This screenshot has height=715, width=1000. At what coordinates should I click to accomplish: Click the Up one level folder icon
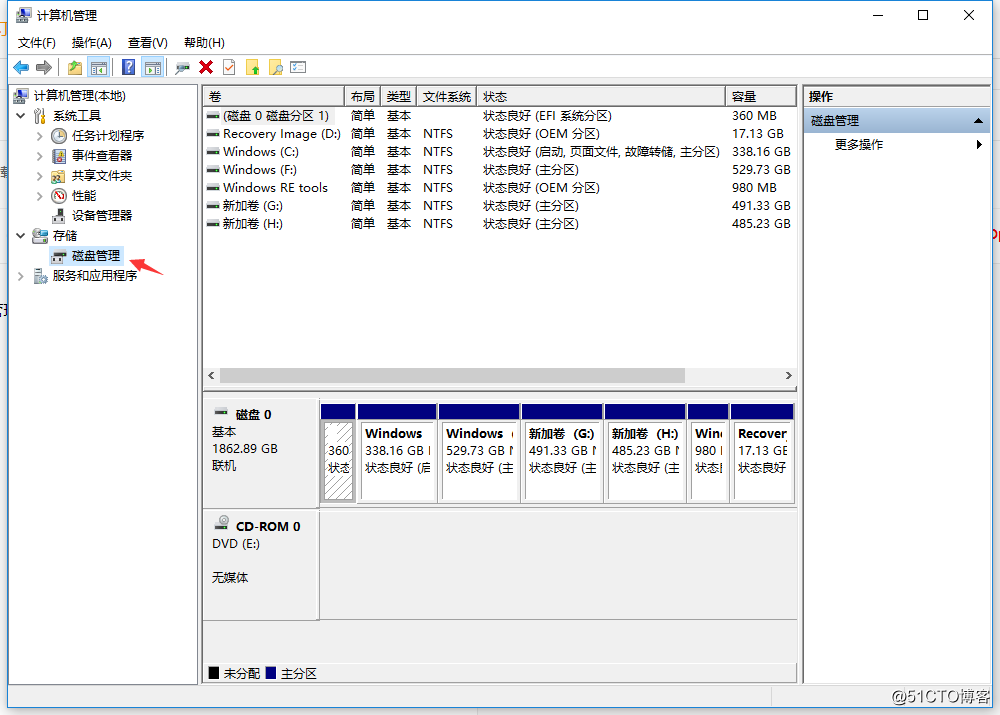pos(75,67)
